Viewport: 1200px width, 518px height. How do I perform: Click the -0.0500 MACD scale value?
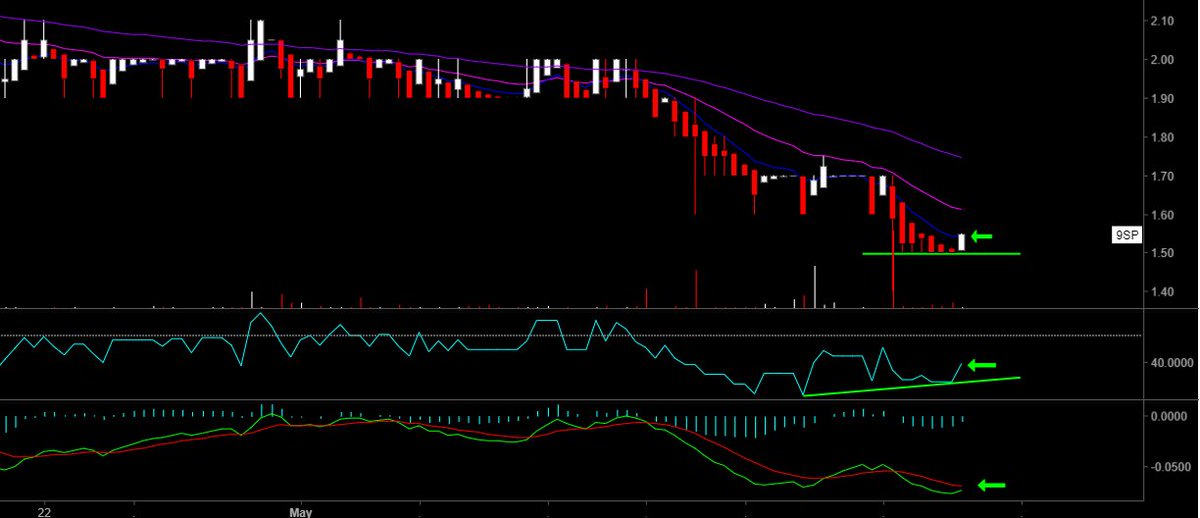tap(1169, 468)
